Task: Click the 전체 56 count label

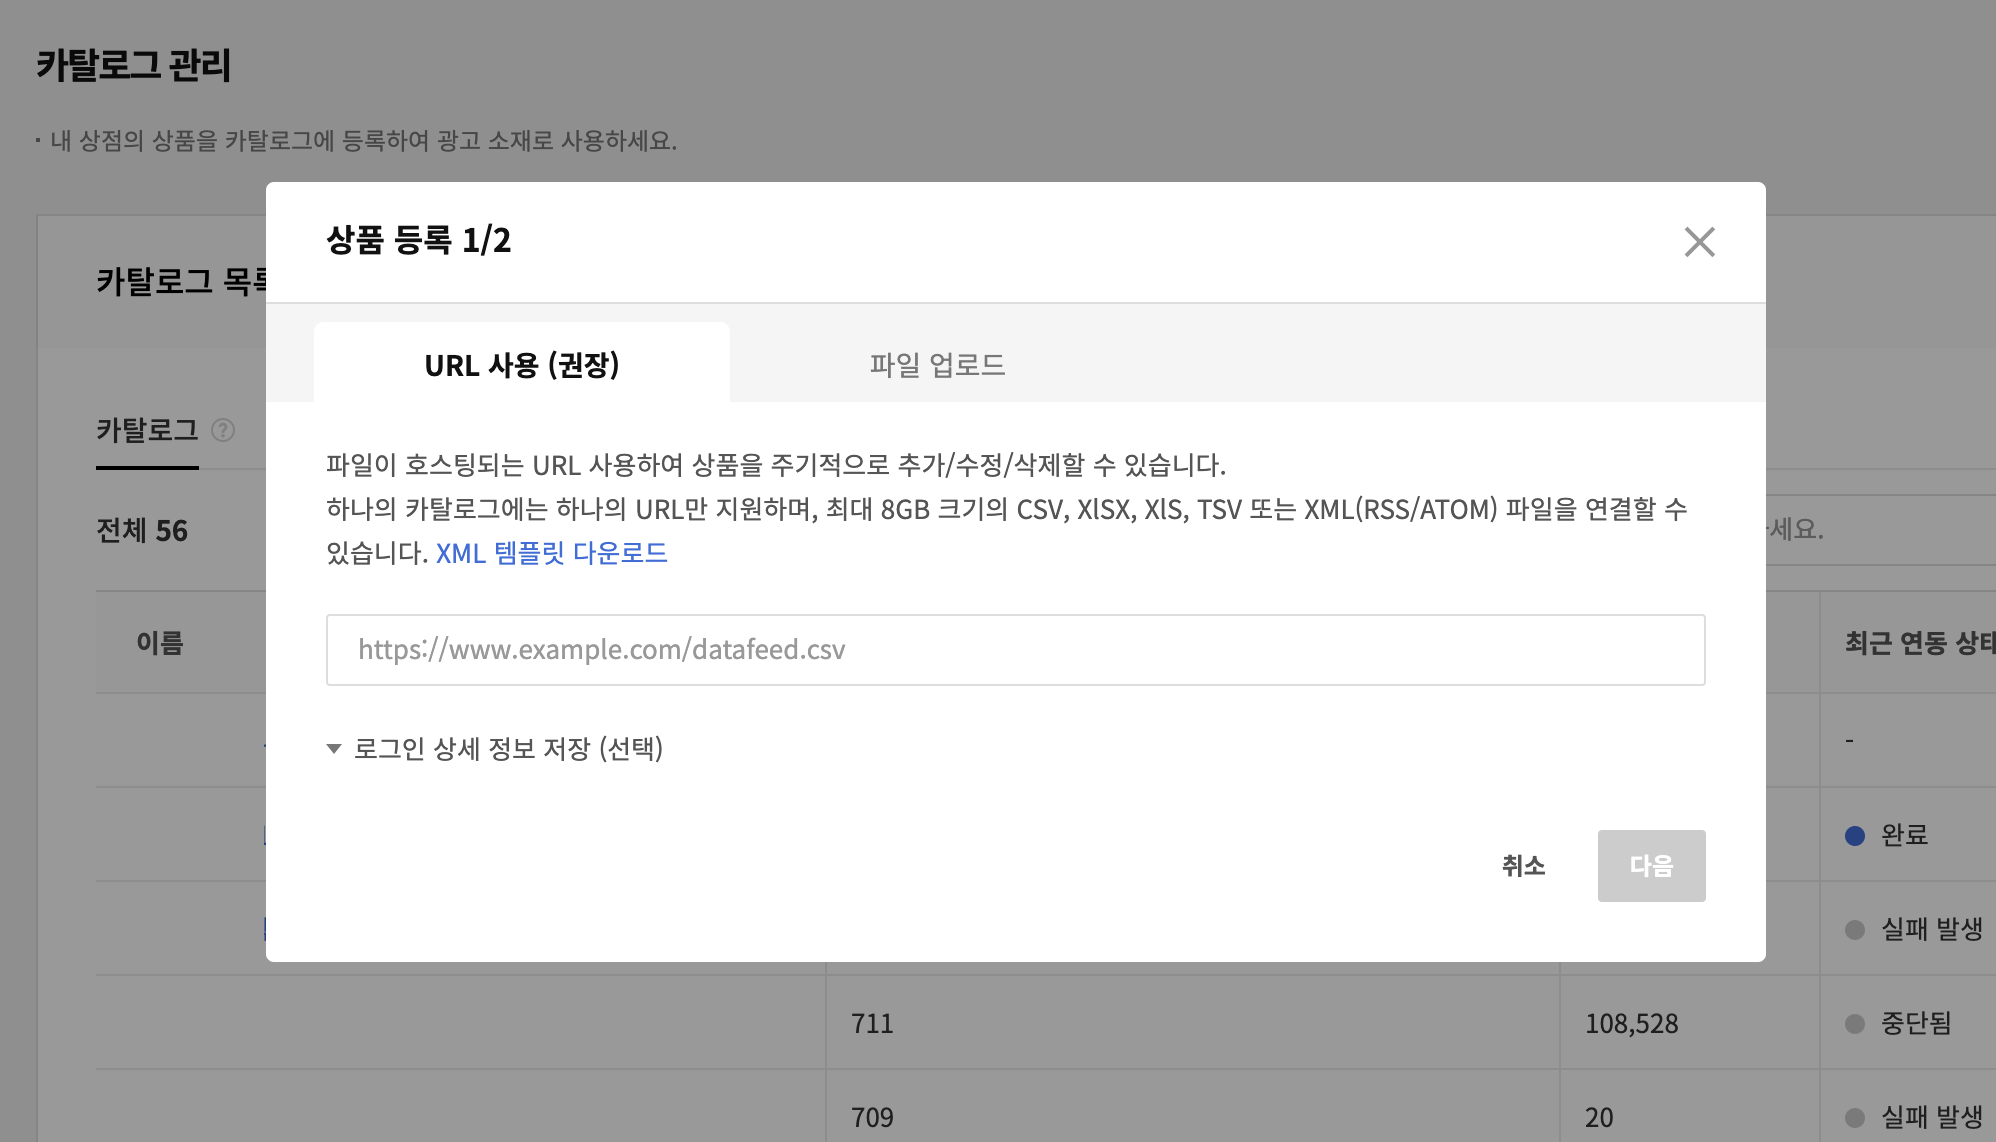Action: (x=142, y=531)
